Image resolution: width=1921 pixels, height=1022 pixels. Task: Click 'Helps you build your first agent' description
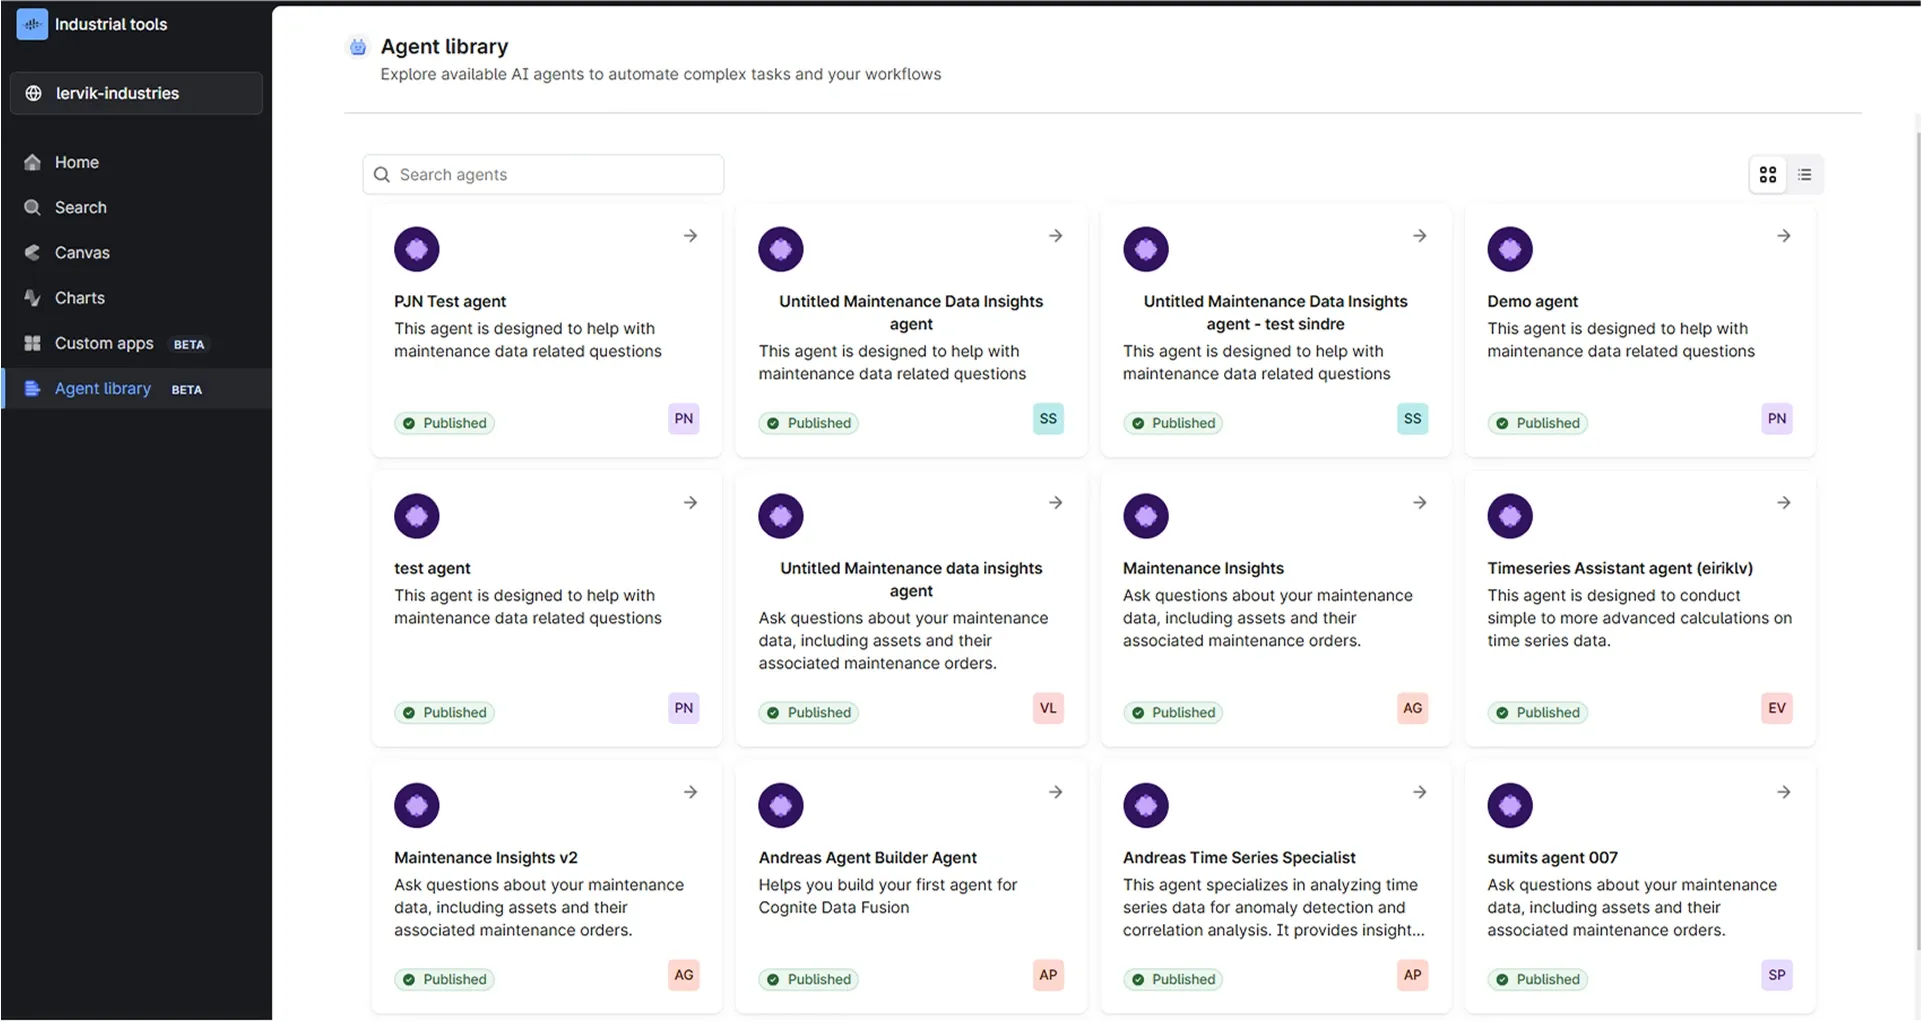point(887,896)
